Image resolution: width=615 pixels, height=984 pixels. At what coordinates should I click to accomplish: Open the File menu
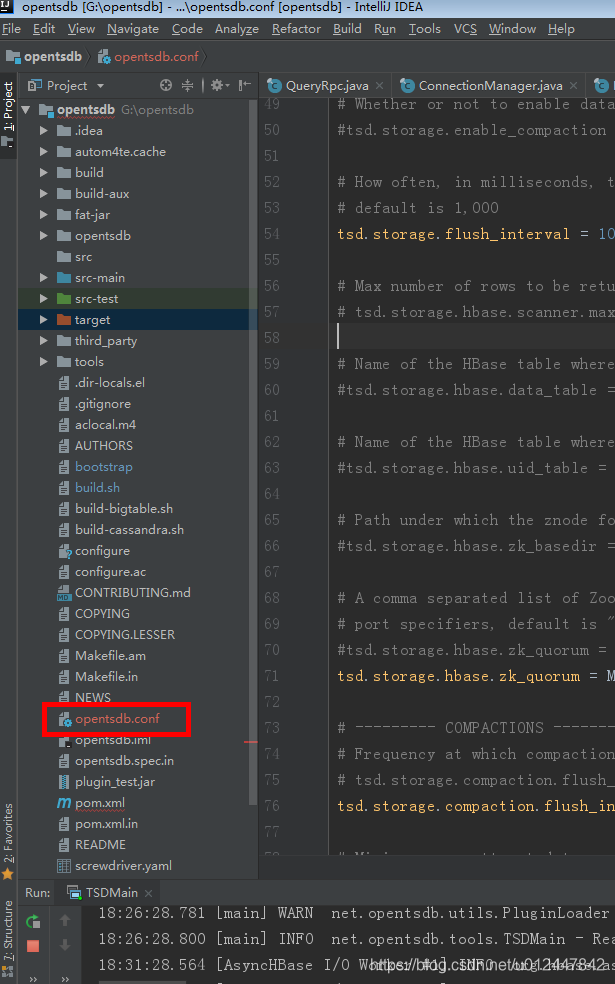[x=11, y=29]
